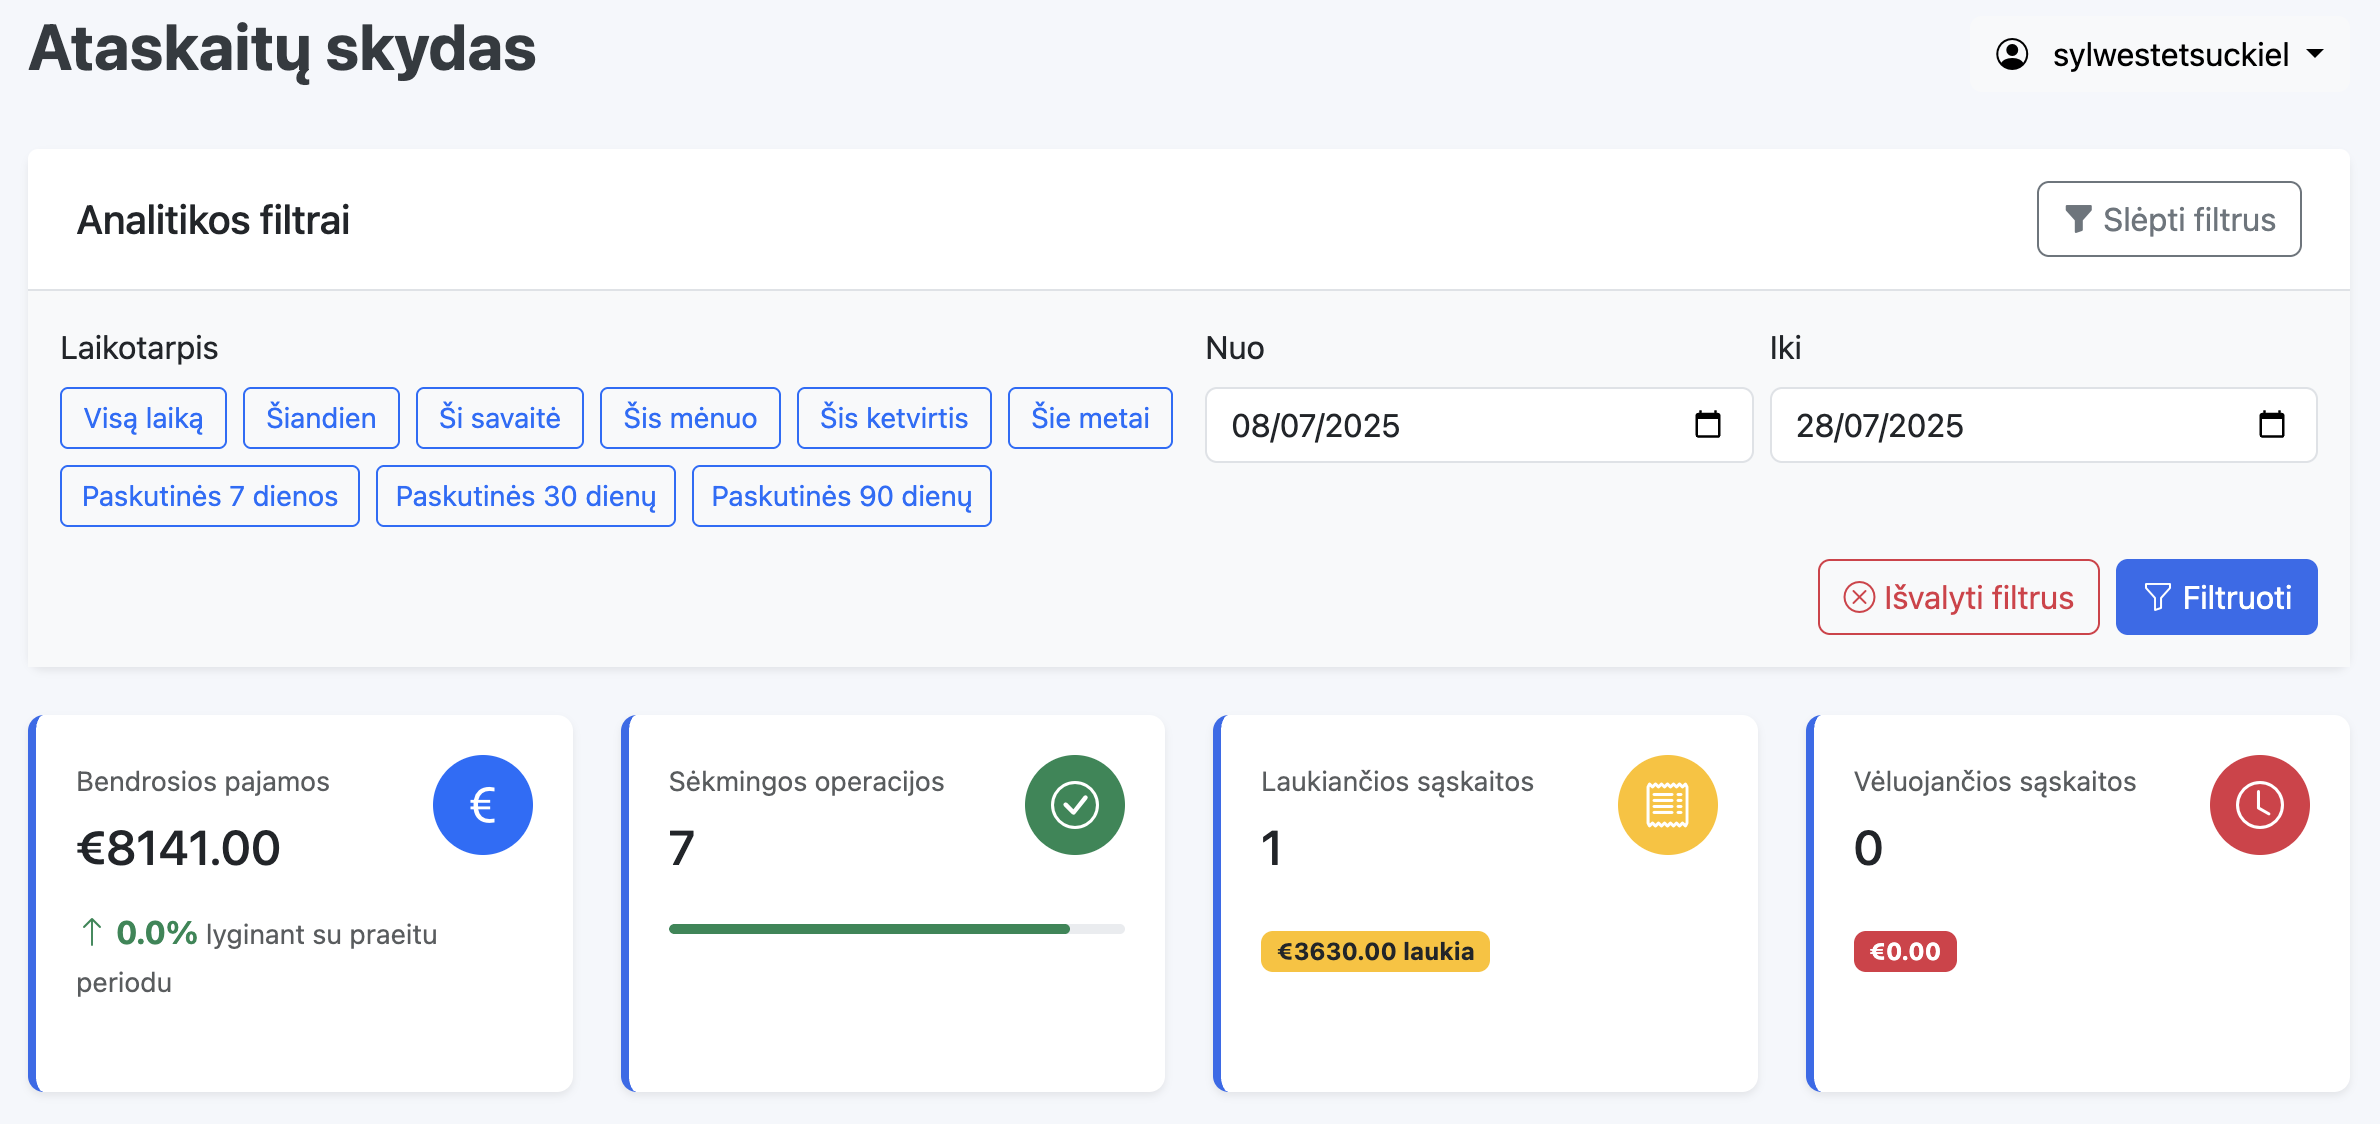The image size is (2380, 1124).
Task: Open calendar picker in Nuo date field
Action: click(x=1708, y=425)
